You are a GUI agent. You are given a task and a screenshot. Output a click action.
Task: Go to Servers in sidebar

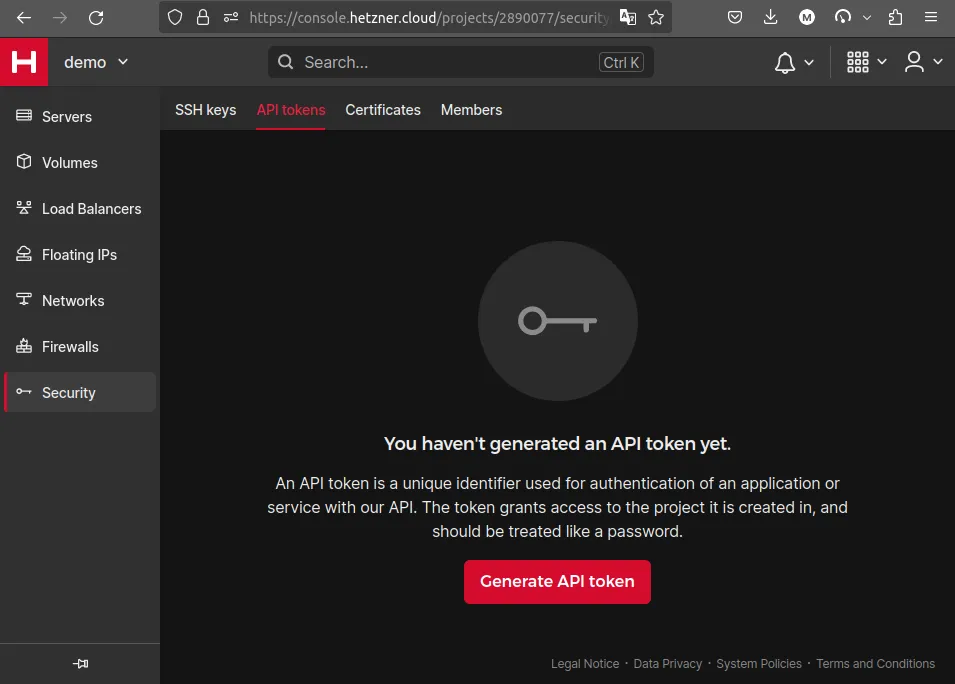[x=67, y=117]
